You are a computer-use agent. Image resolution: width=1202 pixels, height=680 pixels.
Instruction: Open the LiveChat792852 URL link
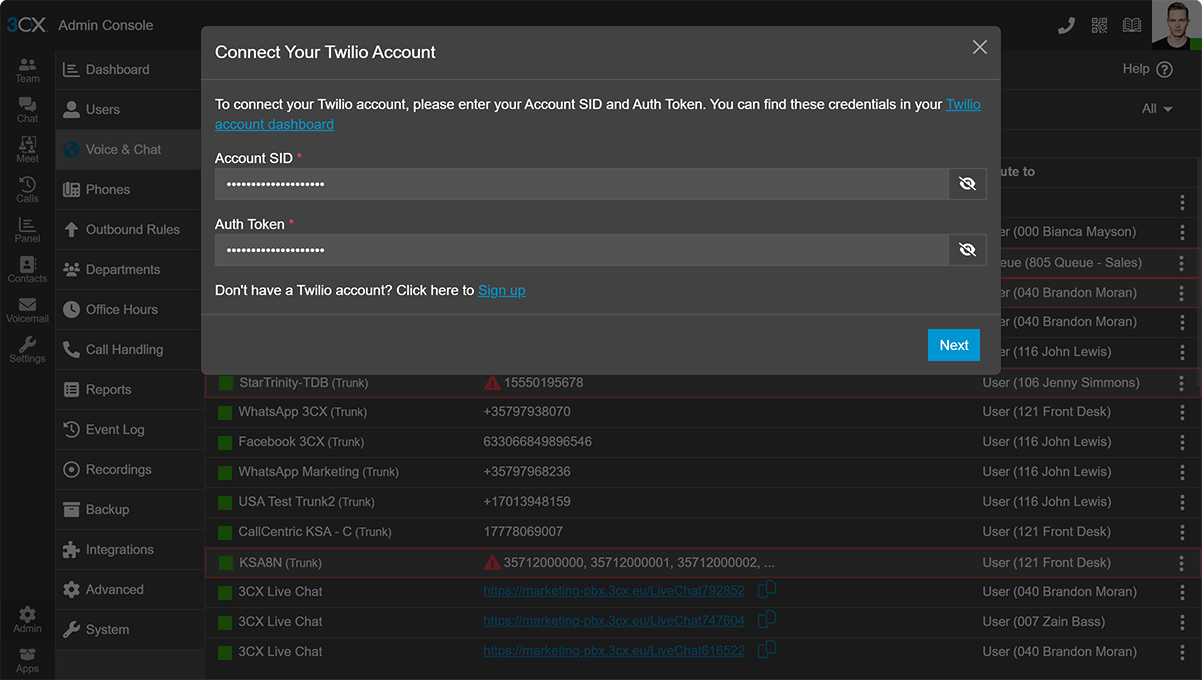click(x=614, y=591)
